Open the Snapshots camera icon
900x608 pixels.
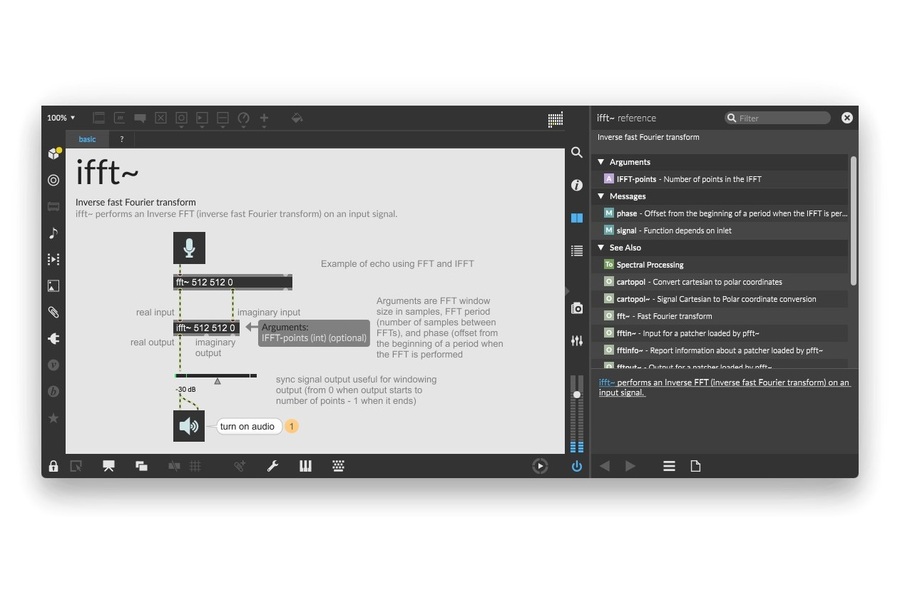[577, 308]
